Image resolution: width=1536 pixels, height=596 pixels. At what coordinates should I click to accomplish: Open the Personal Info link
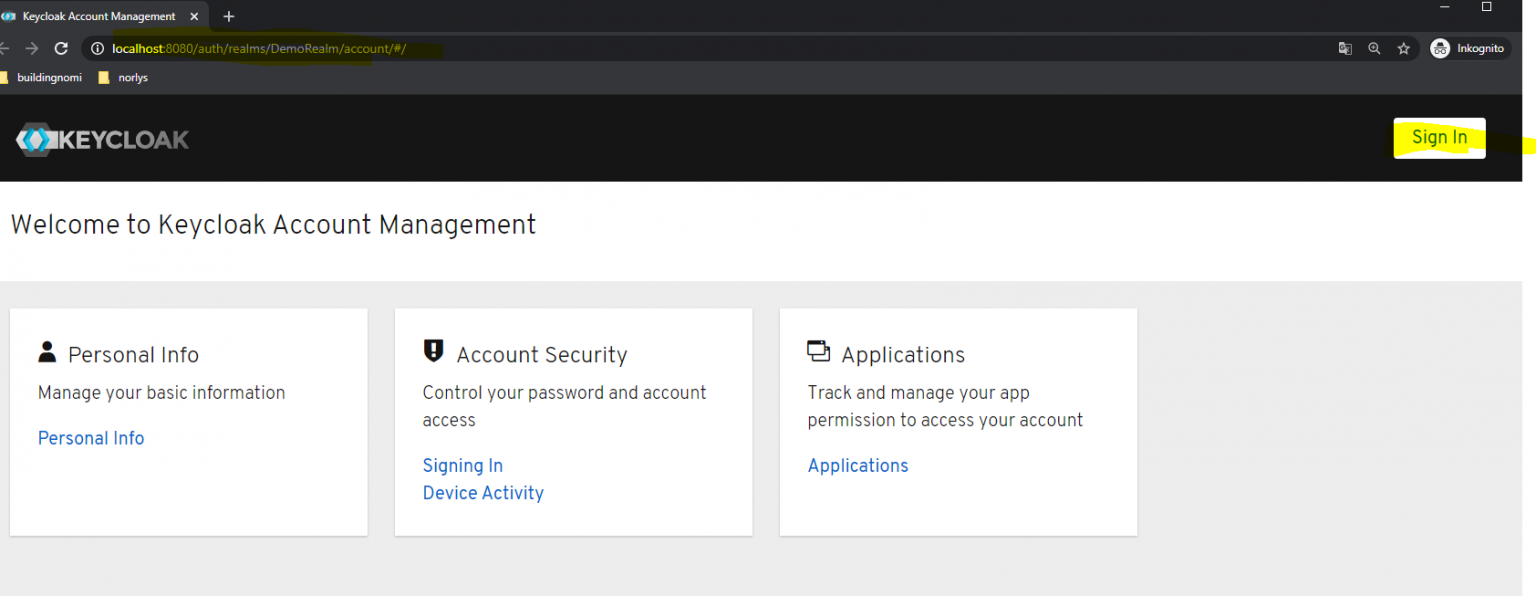[x=91, y=438]
